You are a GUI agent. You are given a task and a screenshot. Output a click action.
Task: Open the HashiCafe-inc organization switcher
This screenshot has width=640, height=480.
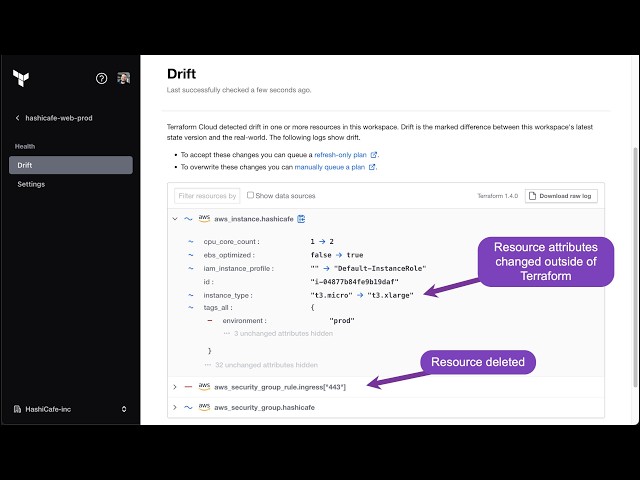pyautogui.click(x=124, y=409)
